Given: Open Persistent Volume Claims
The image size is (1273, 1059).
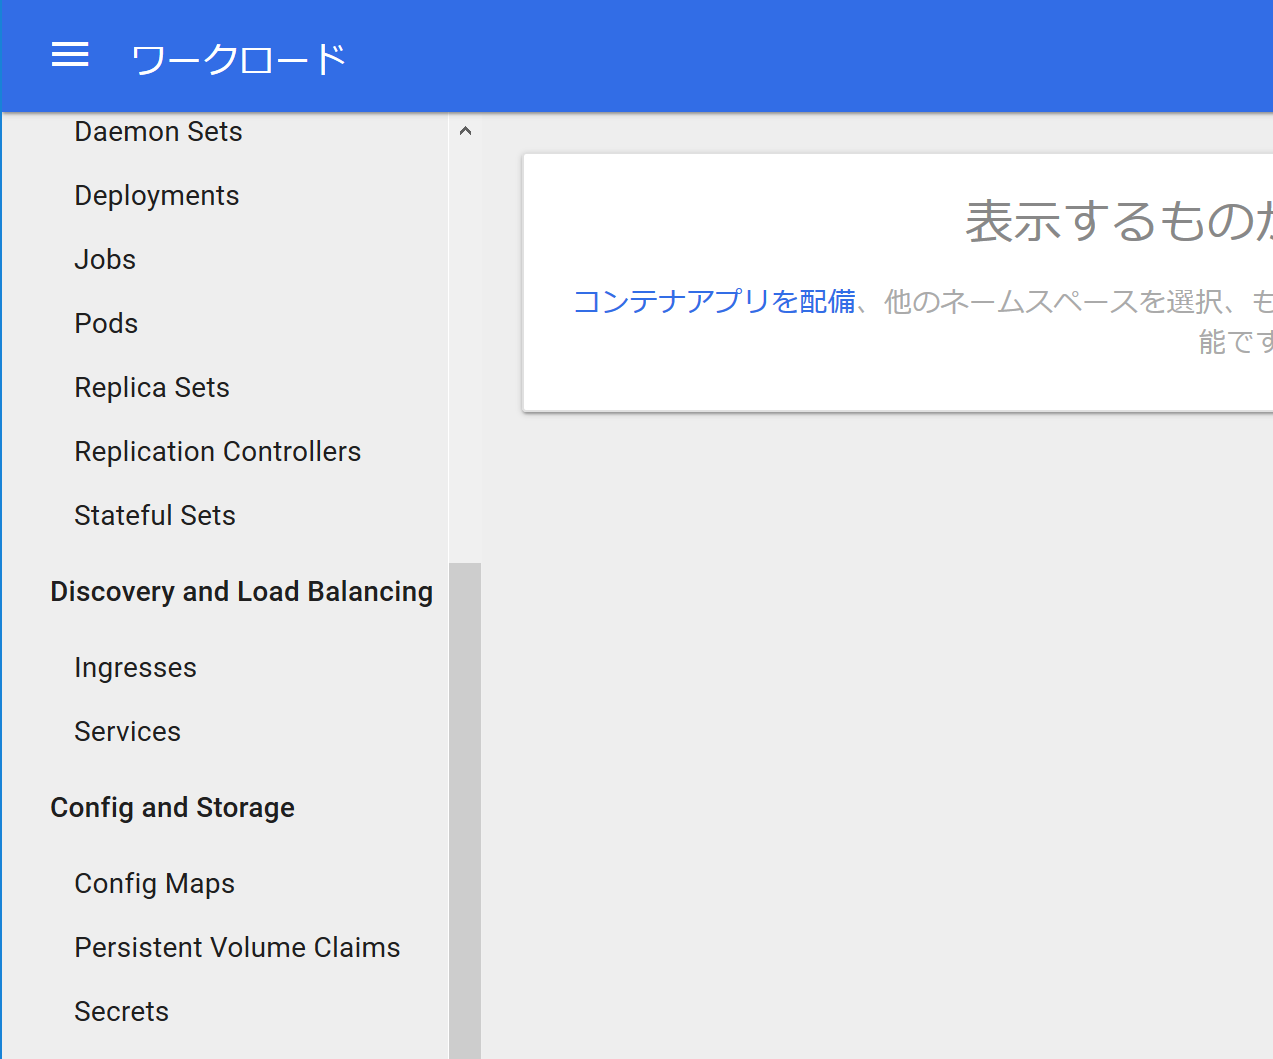Looking at the screenshot, I should click(237, 947).
